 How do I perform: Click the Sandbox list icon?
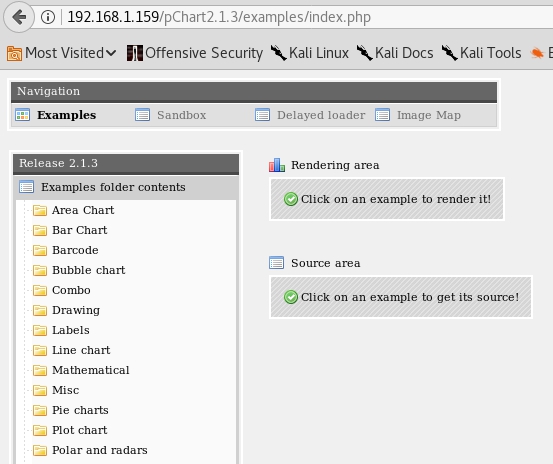coord(142,115)
